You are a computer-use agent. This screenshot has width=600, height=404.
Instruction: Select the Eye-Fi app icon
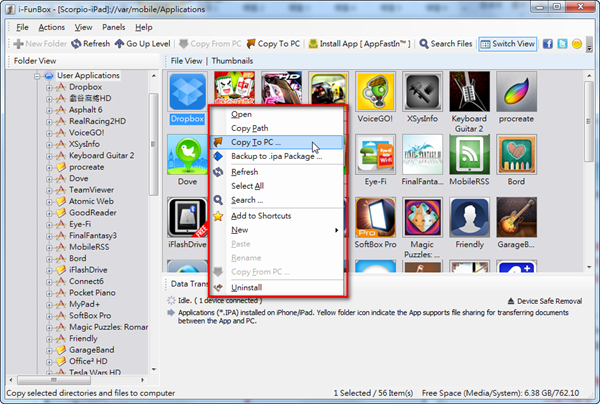[x=375, y=155]
